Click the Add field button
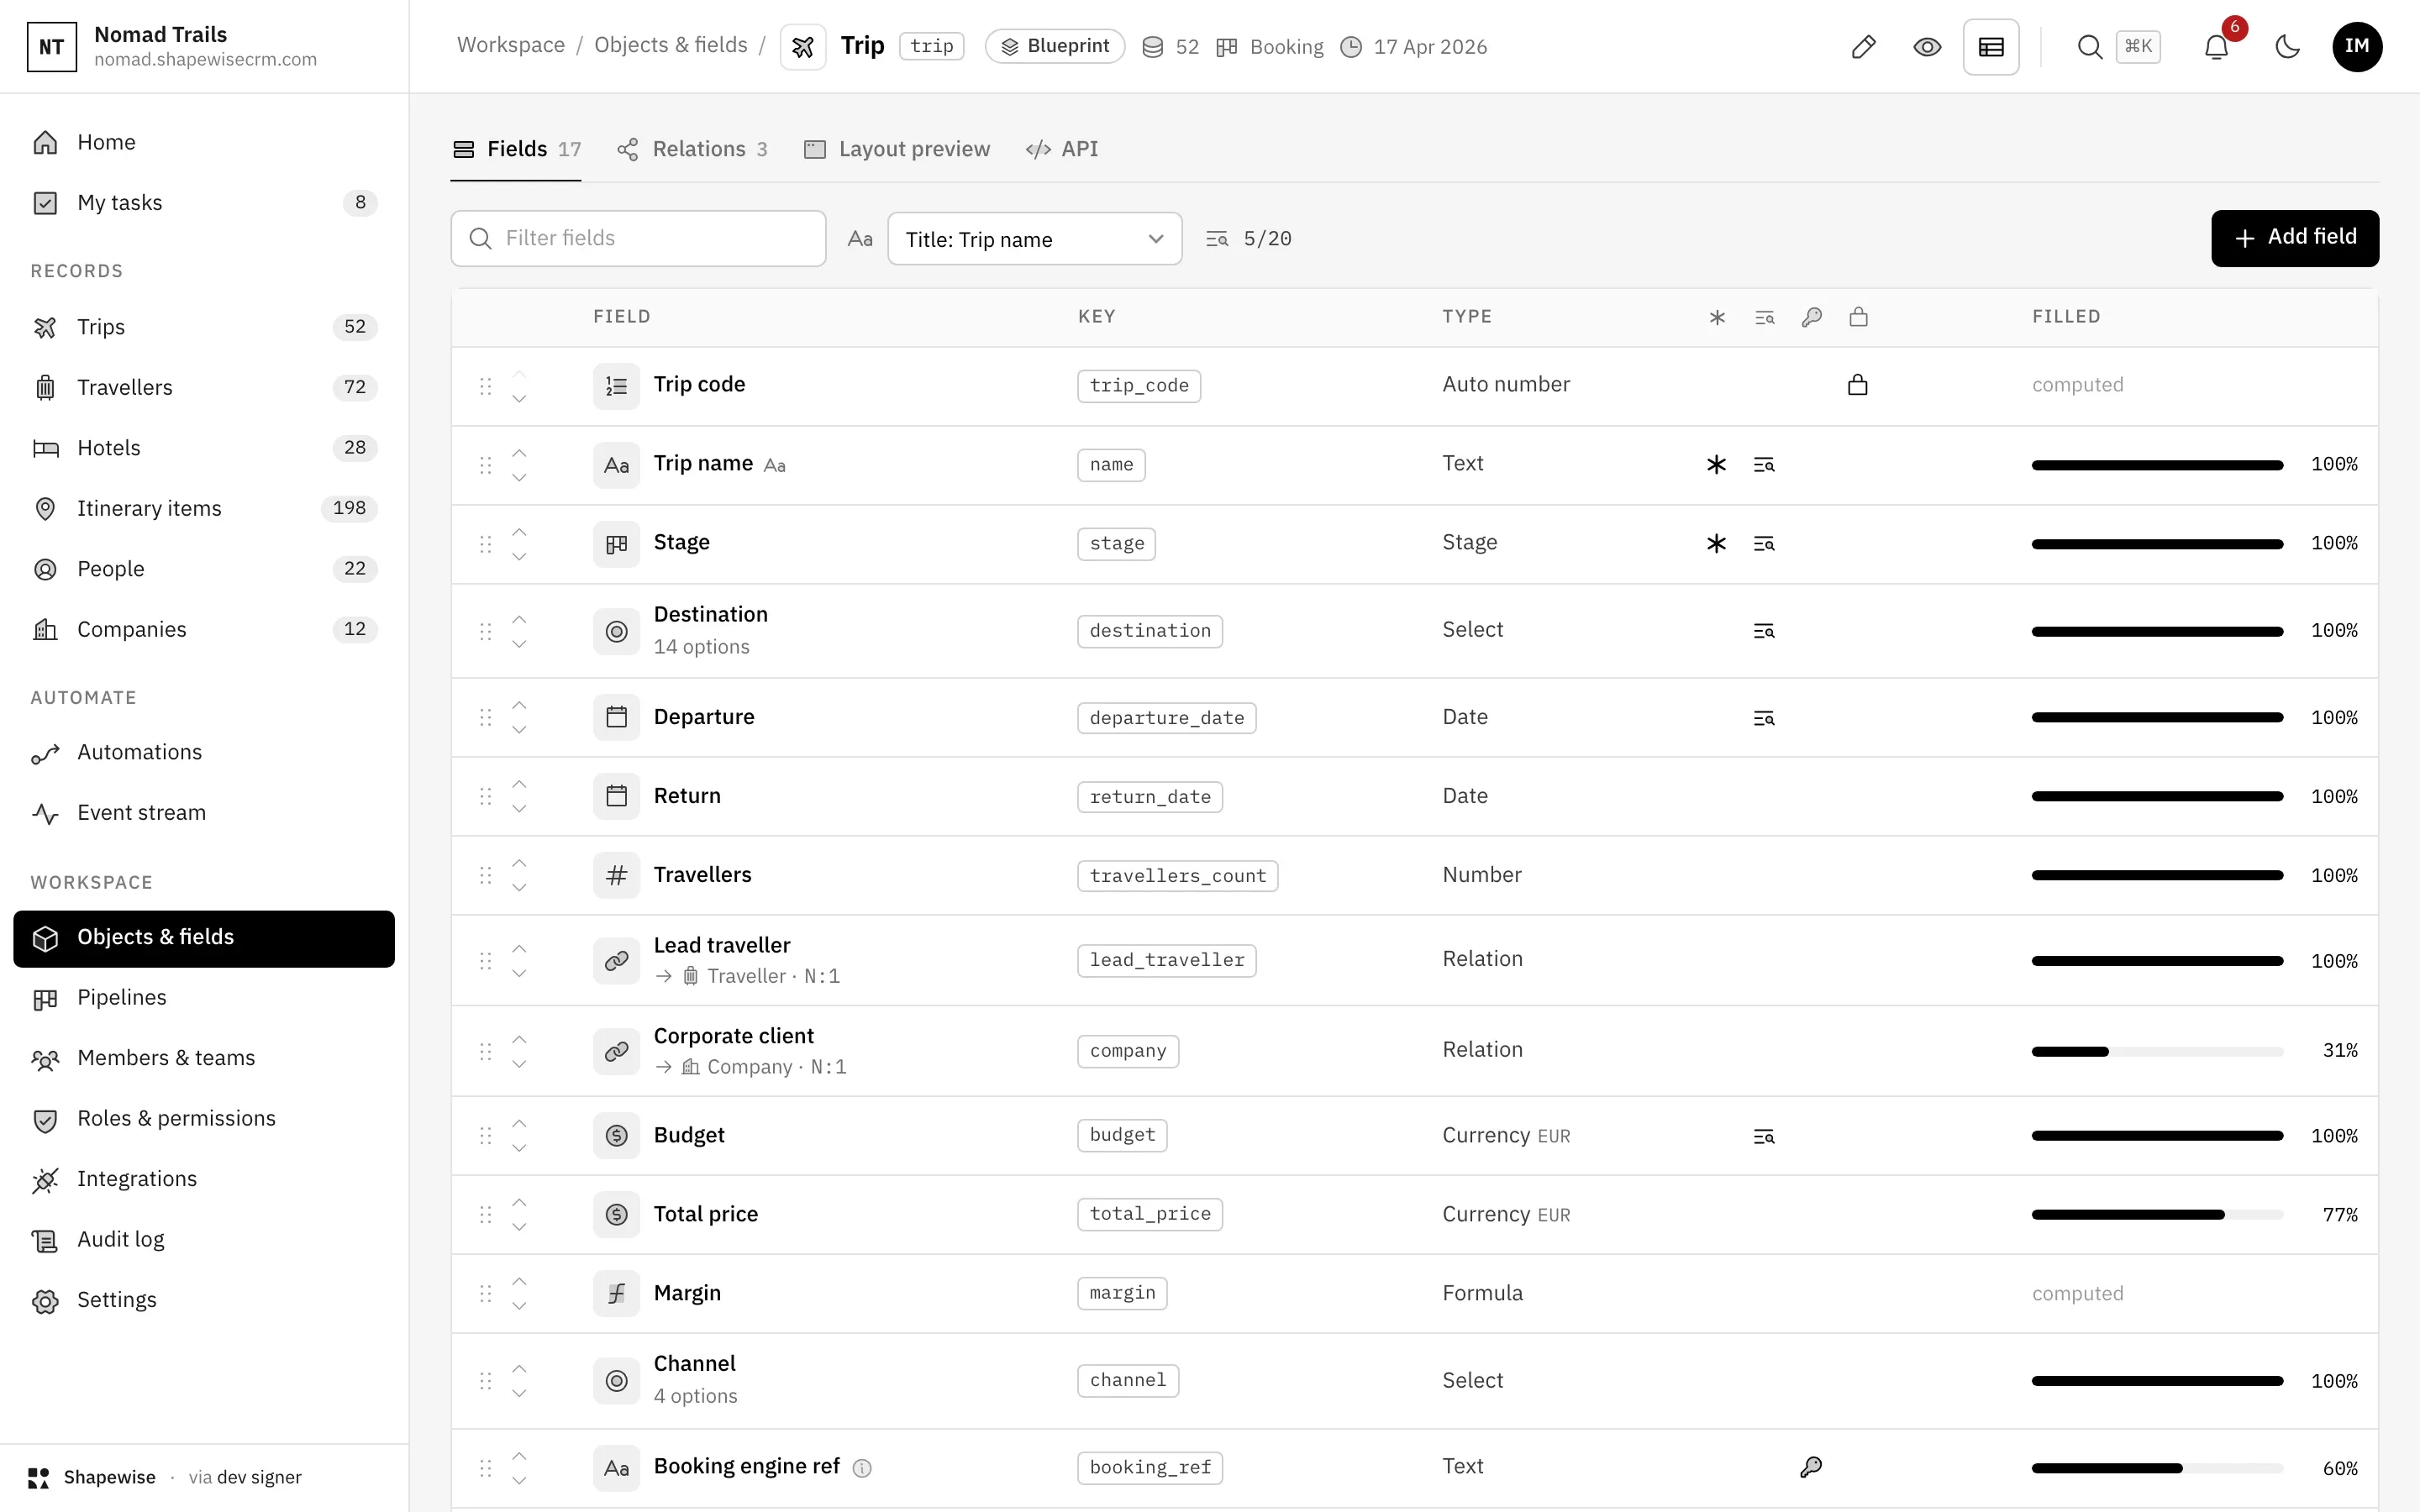The height and width of the screenshot is (1512, 2420). tap(2295, 238)
